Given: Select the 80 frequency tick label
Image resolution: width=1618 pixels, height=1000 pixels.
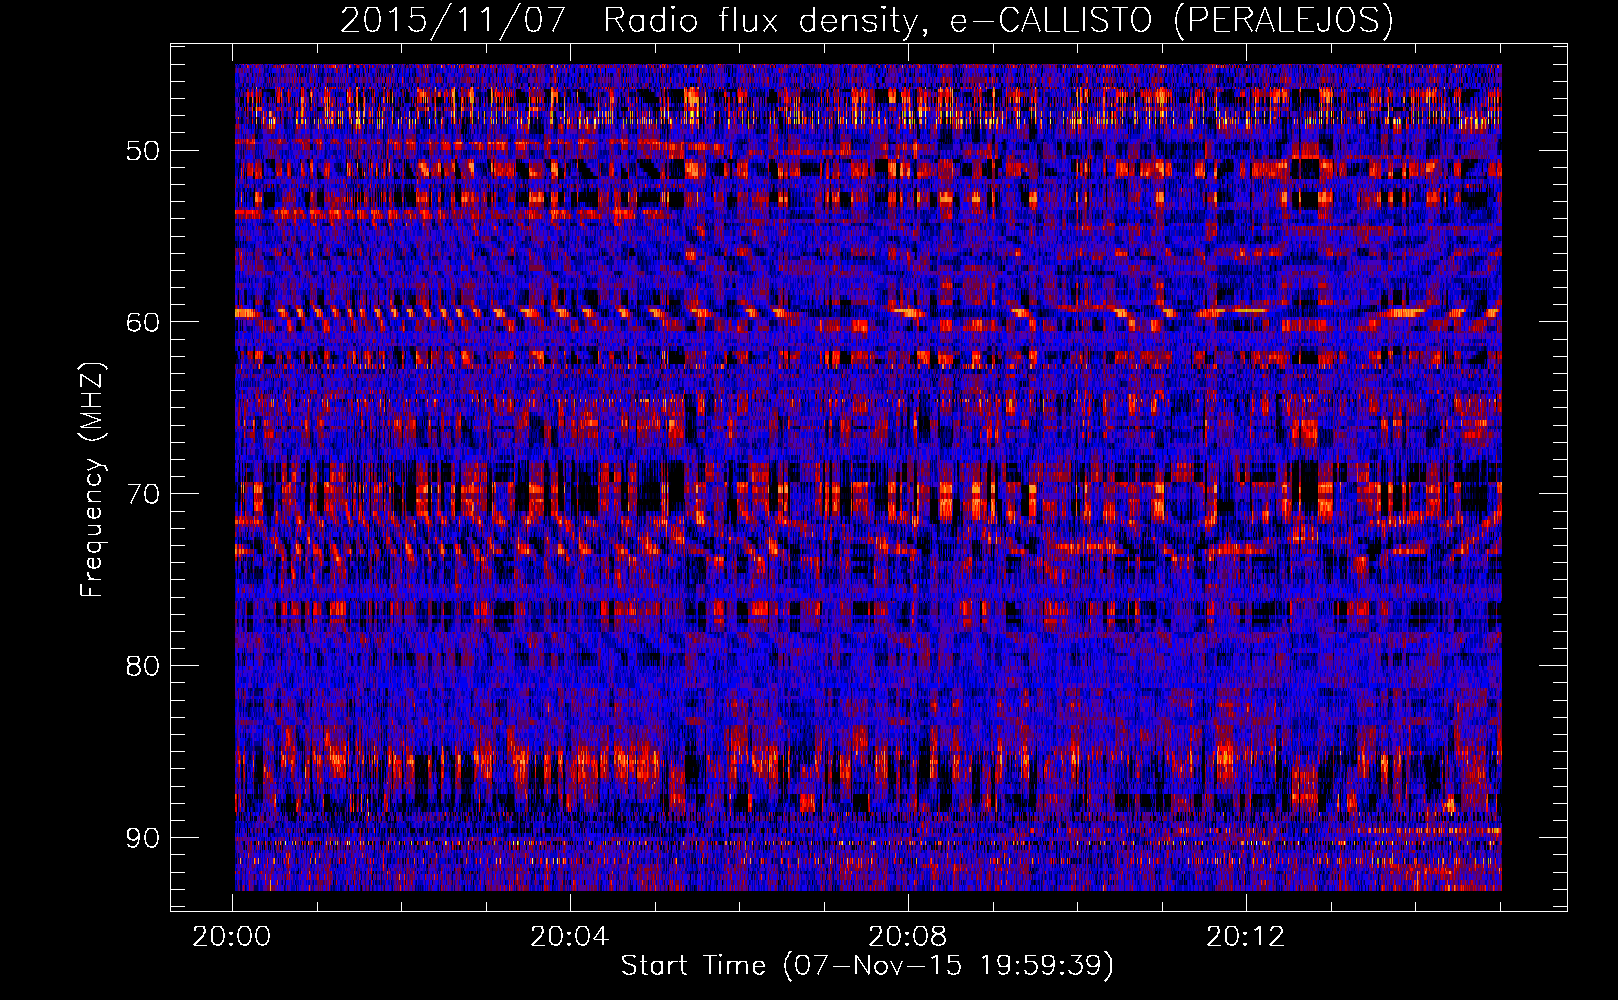Looking at the screenshot, I should click(142, 666).
